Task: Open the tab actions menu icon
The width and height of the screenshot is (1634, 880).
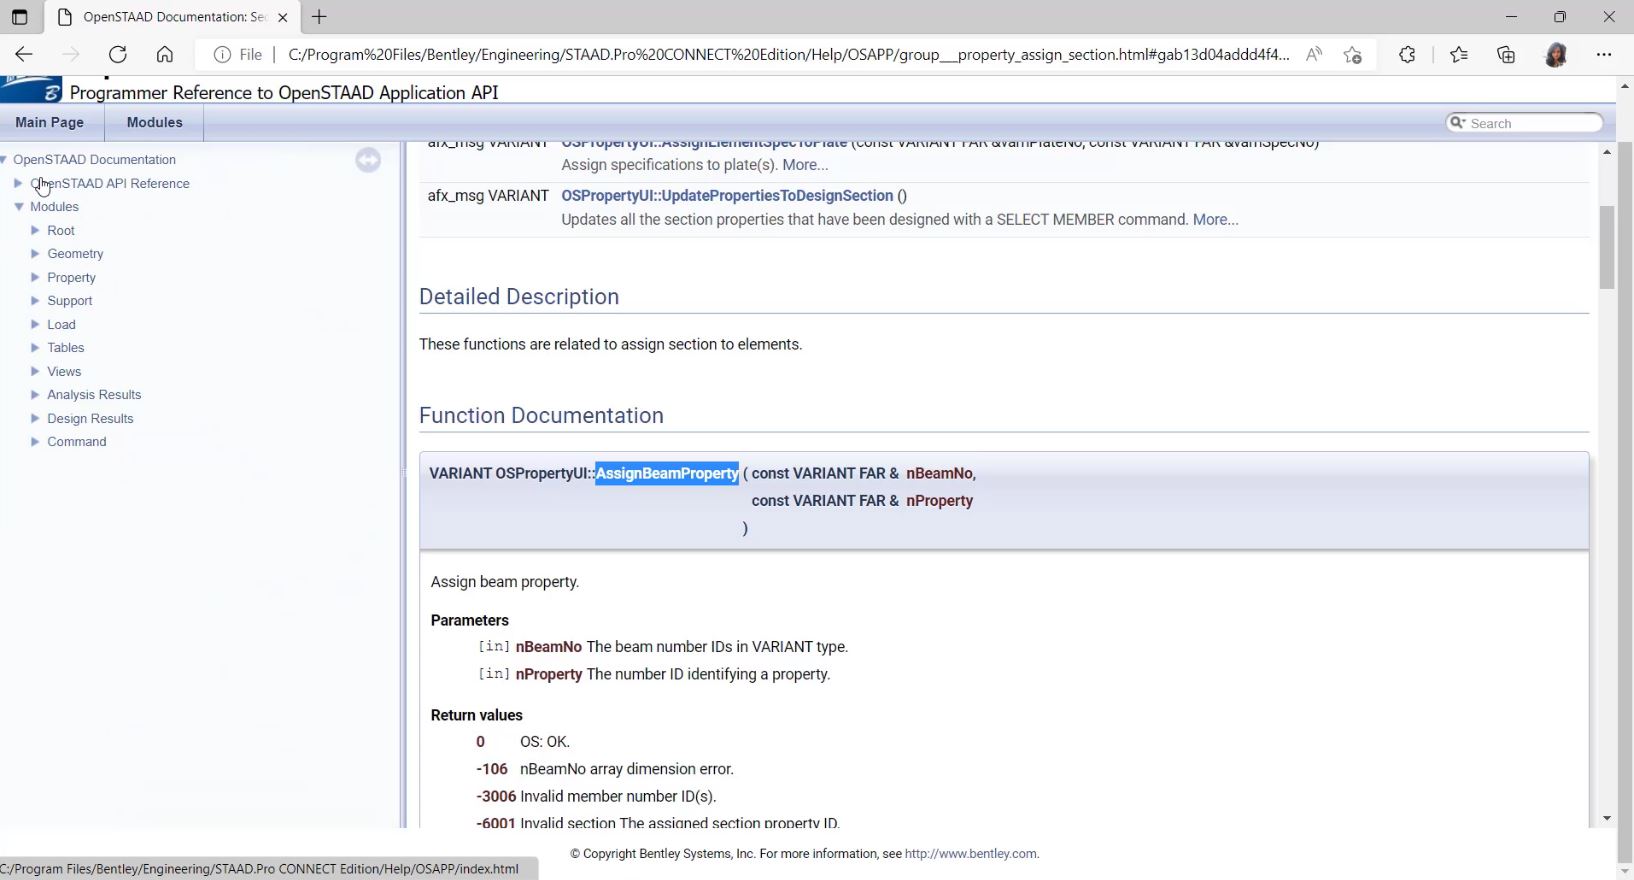Action: 19,17
